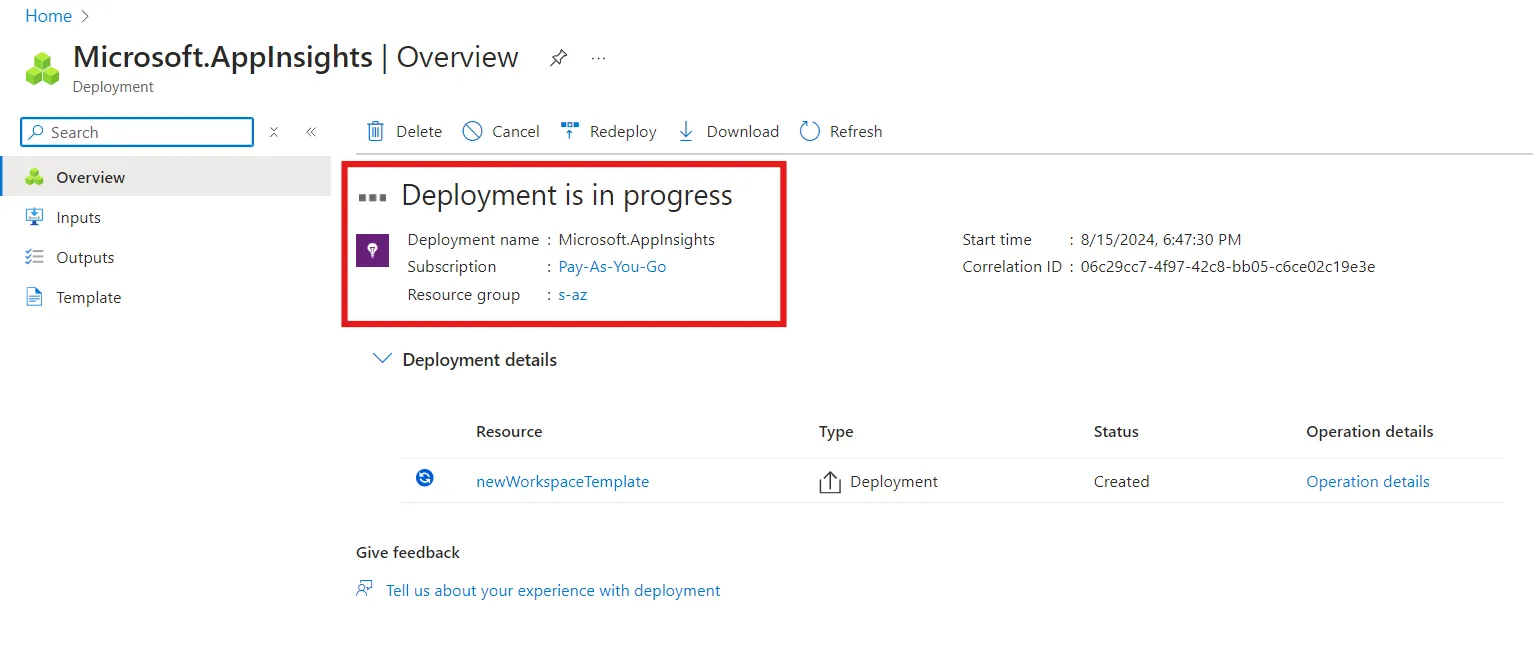Click the Status column header
This screenshot has width=1533, height=653.
pos(1116,432)
